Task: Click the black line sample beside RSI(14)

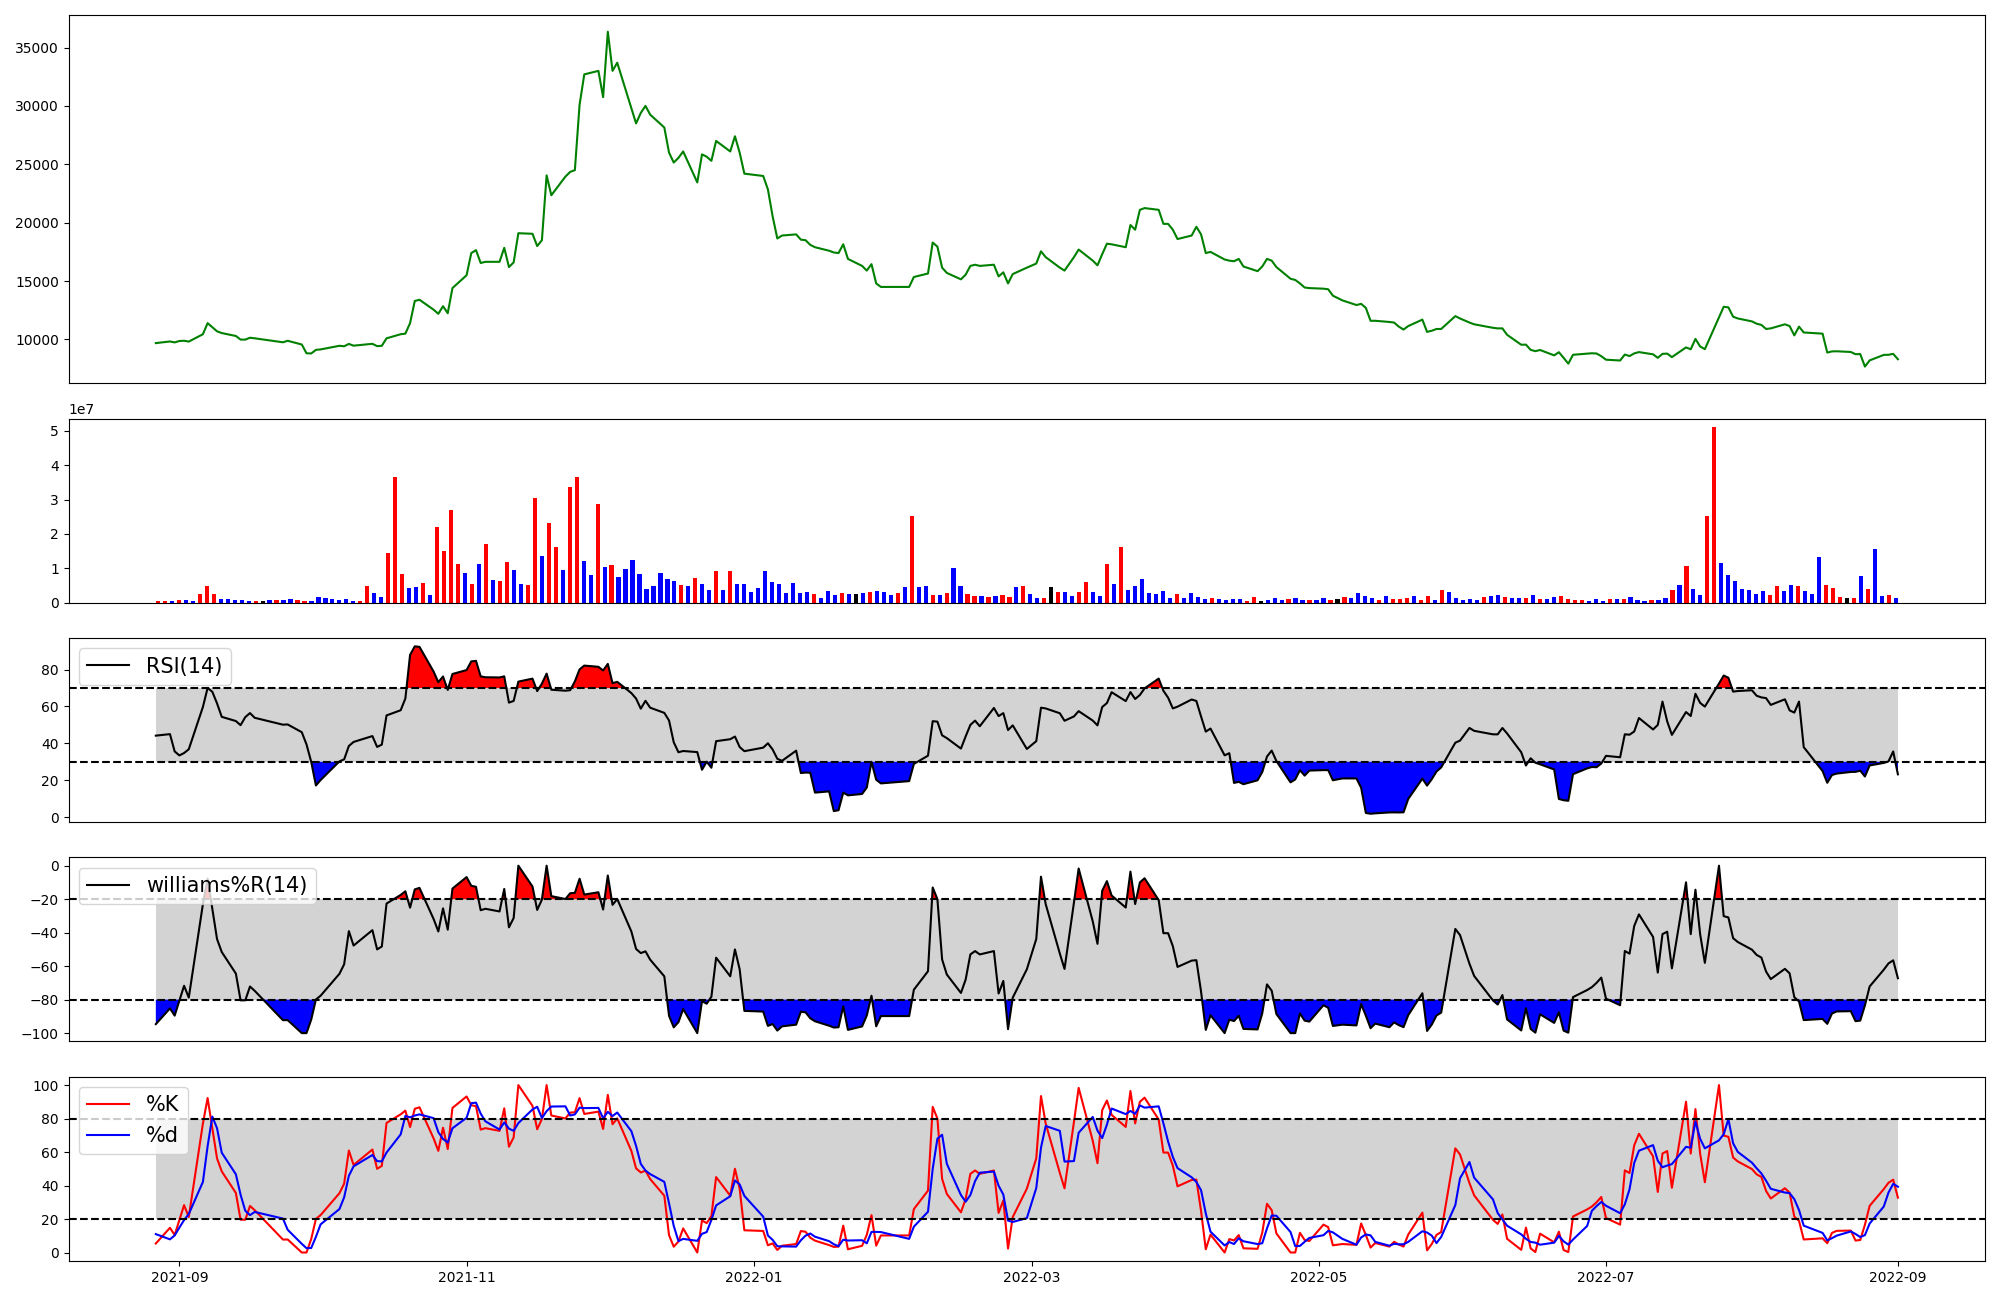Action: [x=108, y=666]
